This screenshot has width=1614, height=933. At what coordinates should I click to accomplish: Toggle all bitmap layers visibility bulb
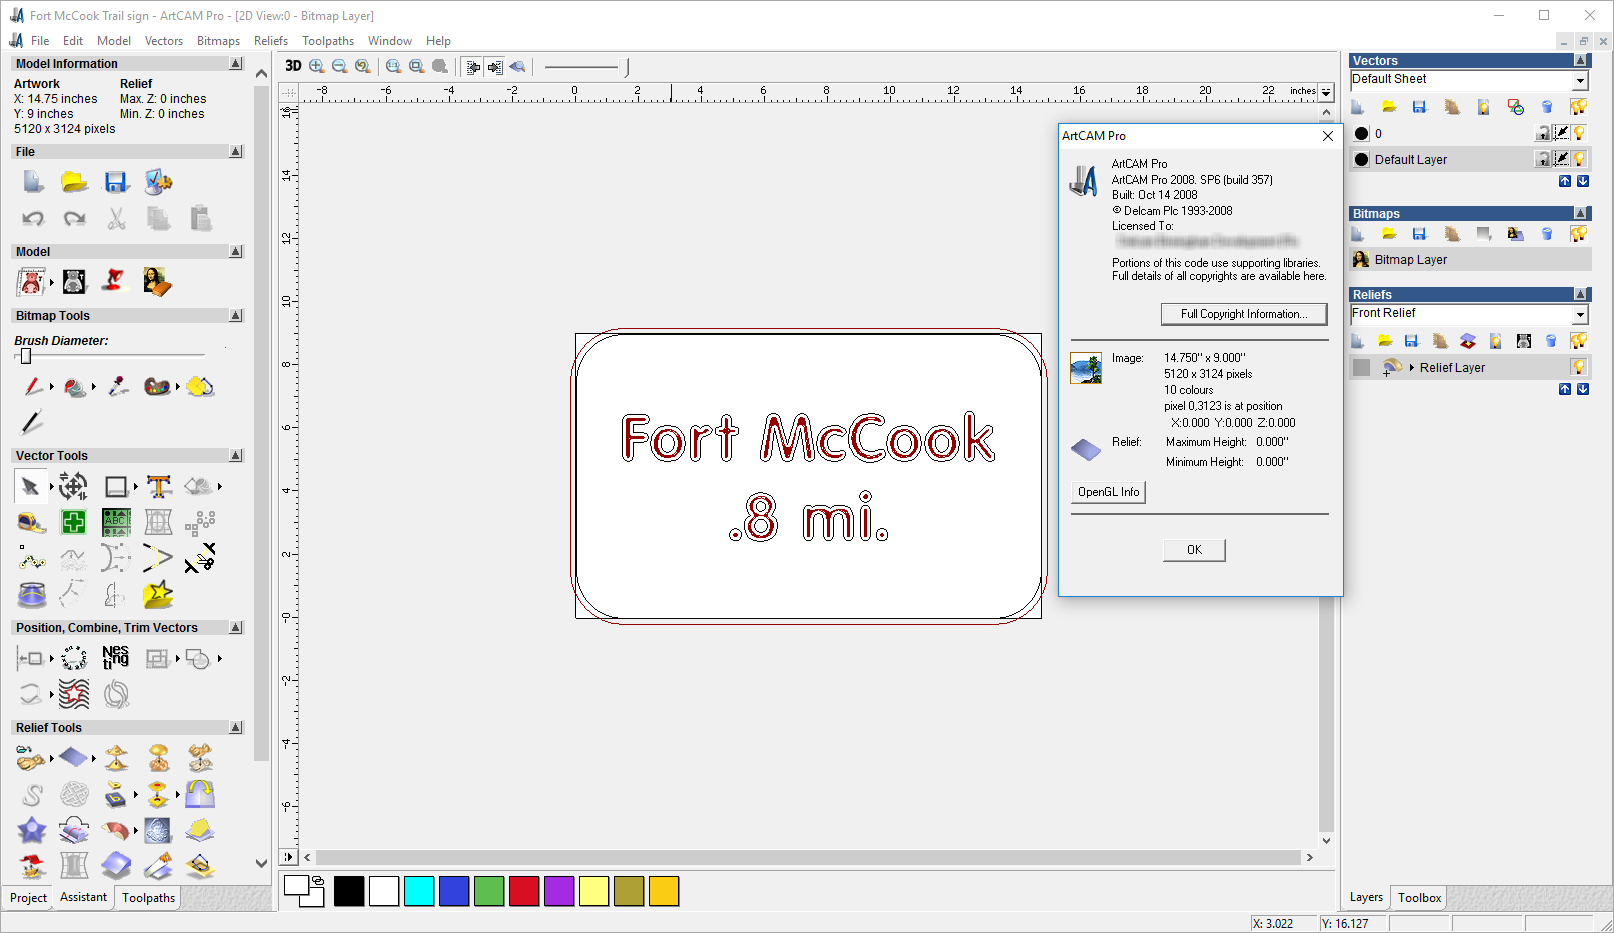tap(1579, 234)
